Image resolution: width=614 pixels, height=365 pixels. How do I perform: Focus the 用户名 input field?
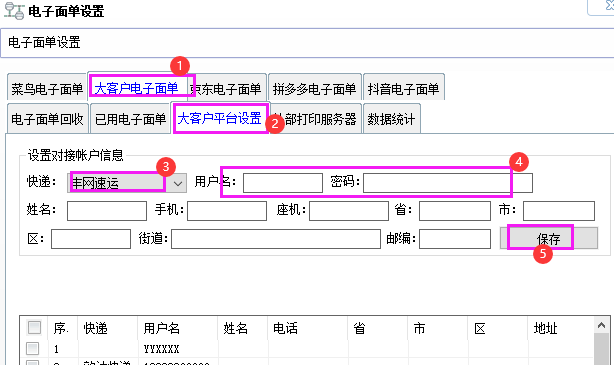(x=283, y=183)
